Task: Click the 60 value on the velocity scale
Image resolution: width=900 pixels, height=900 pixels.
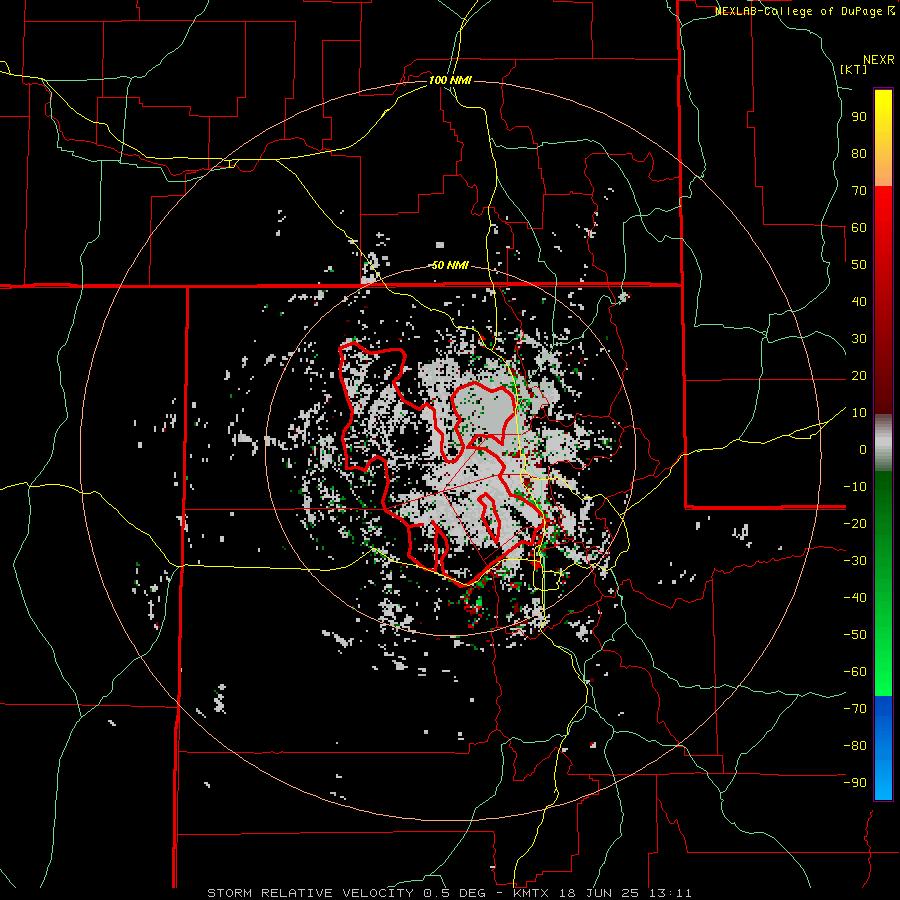Action: pyautogui.click(x=859, y=227)
